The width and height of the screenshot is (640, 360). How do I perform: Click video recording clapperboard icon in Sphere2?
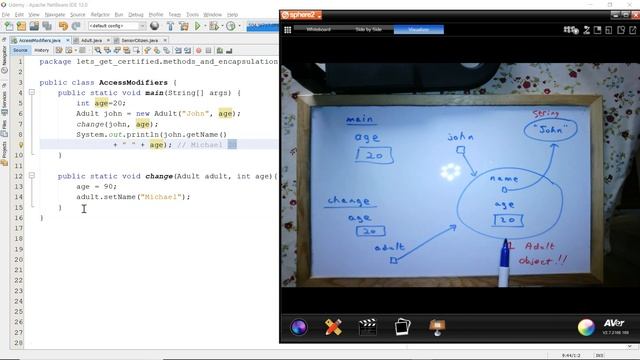coord(367,327)
